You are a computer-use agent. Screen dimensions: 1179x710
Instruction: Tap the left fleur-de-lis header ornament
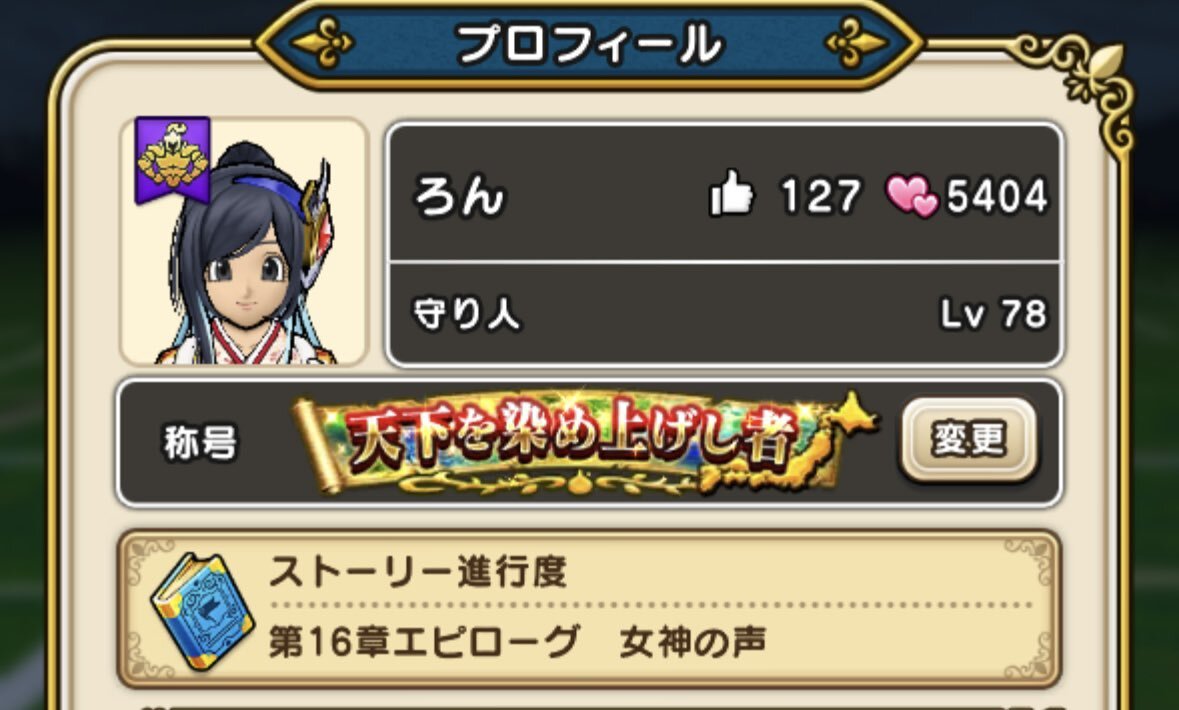point(323,43)
